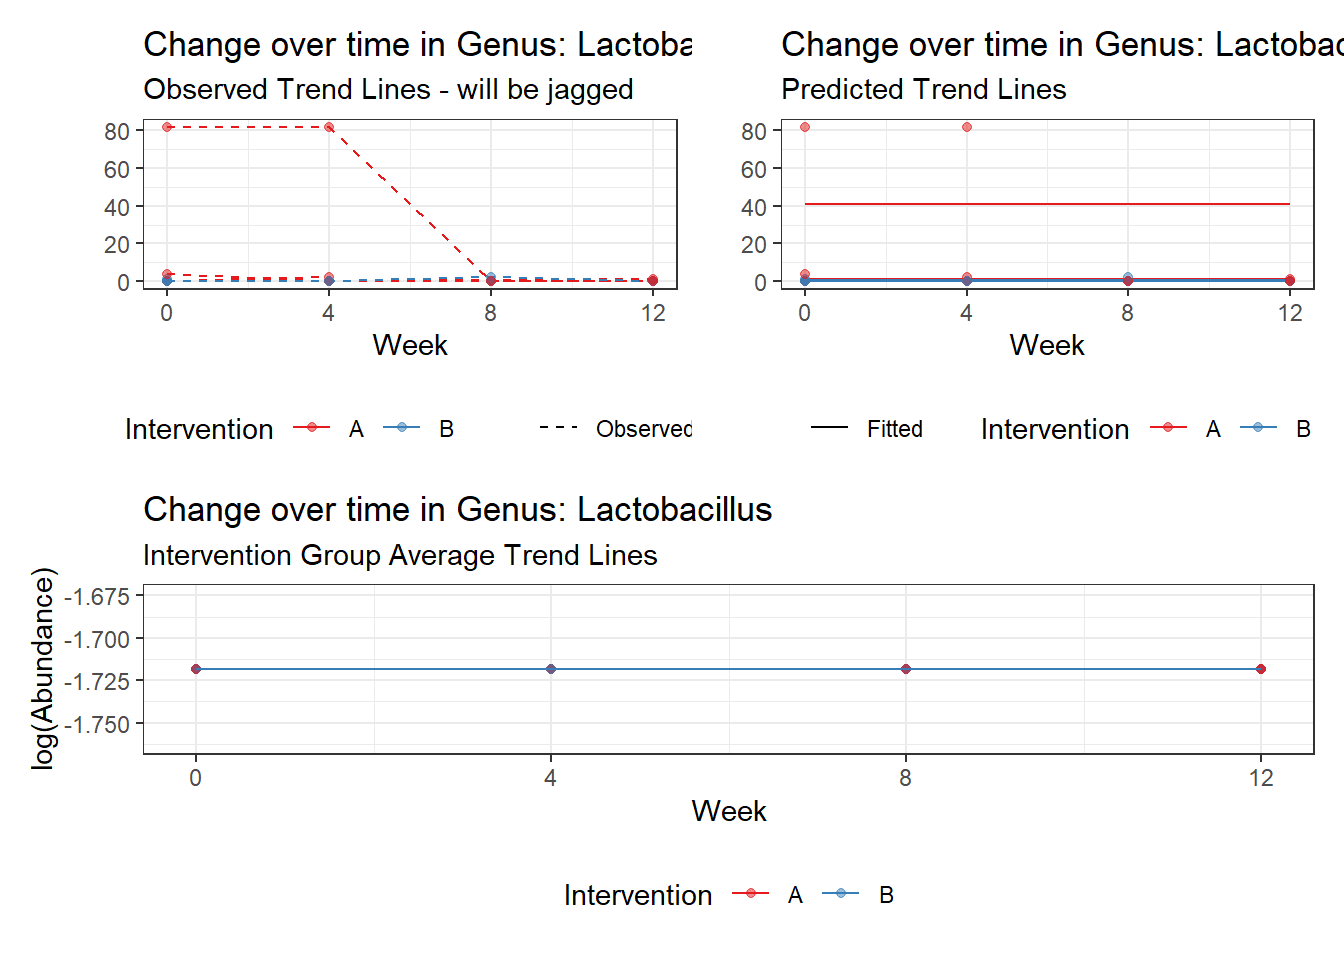Click the 'Predicted Trend Lines' subtitle
The height and width of the screenshot is (960, 1344).
[x=923, y=89]
